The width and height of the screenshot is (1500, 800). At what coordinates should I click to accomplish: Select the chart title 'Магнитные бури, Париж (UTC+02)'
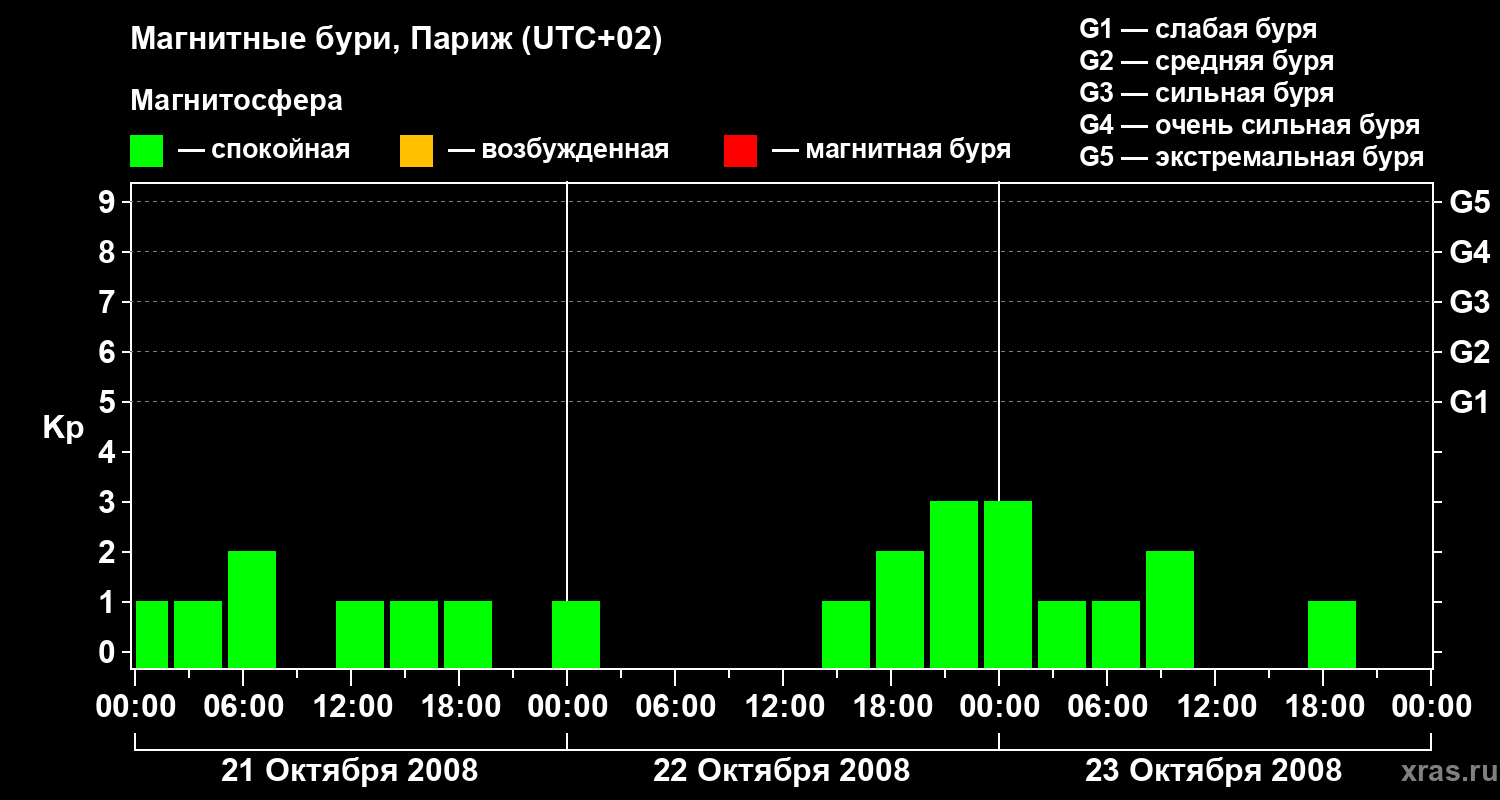396,40
